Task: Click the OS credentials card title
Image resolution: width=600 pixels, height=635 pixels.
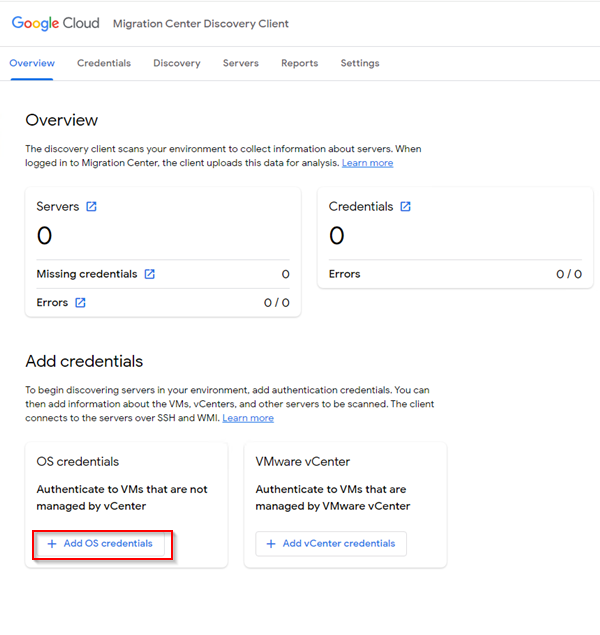Action: click(x=78, y=462)
